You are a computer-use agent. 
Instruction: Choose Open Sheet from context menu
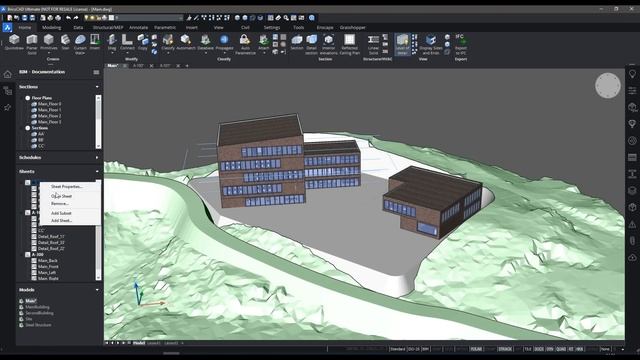click(70, 196)
